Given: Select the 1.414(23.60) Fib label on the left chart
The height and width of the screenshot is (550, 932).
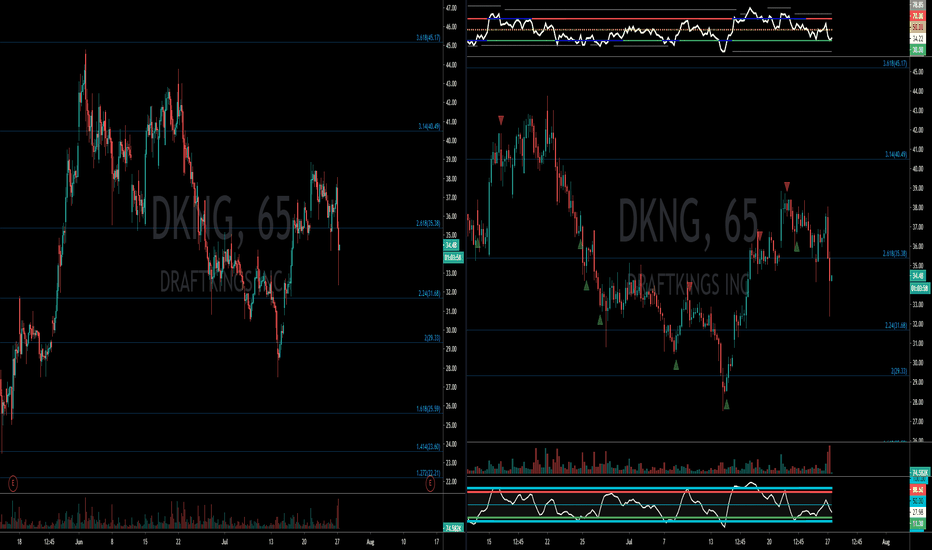Looking at the screenshot, I should point(428,447).
